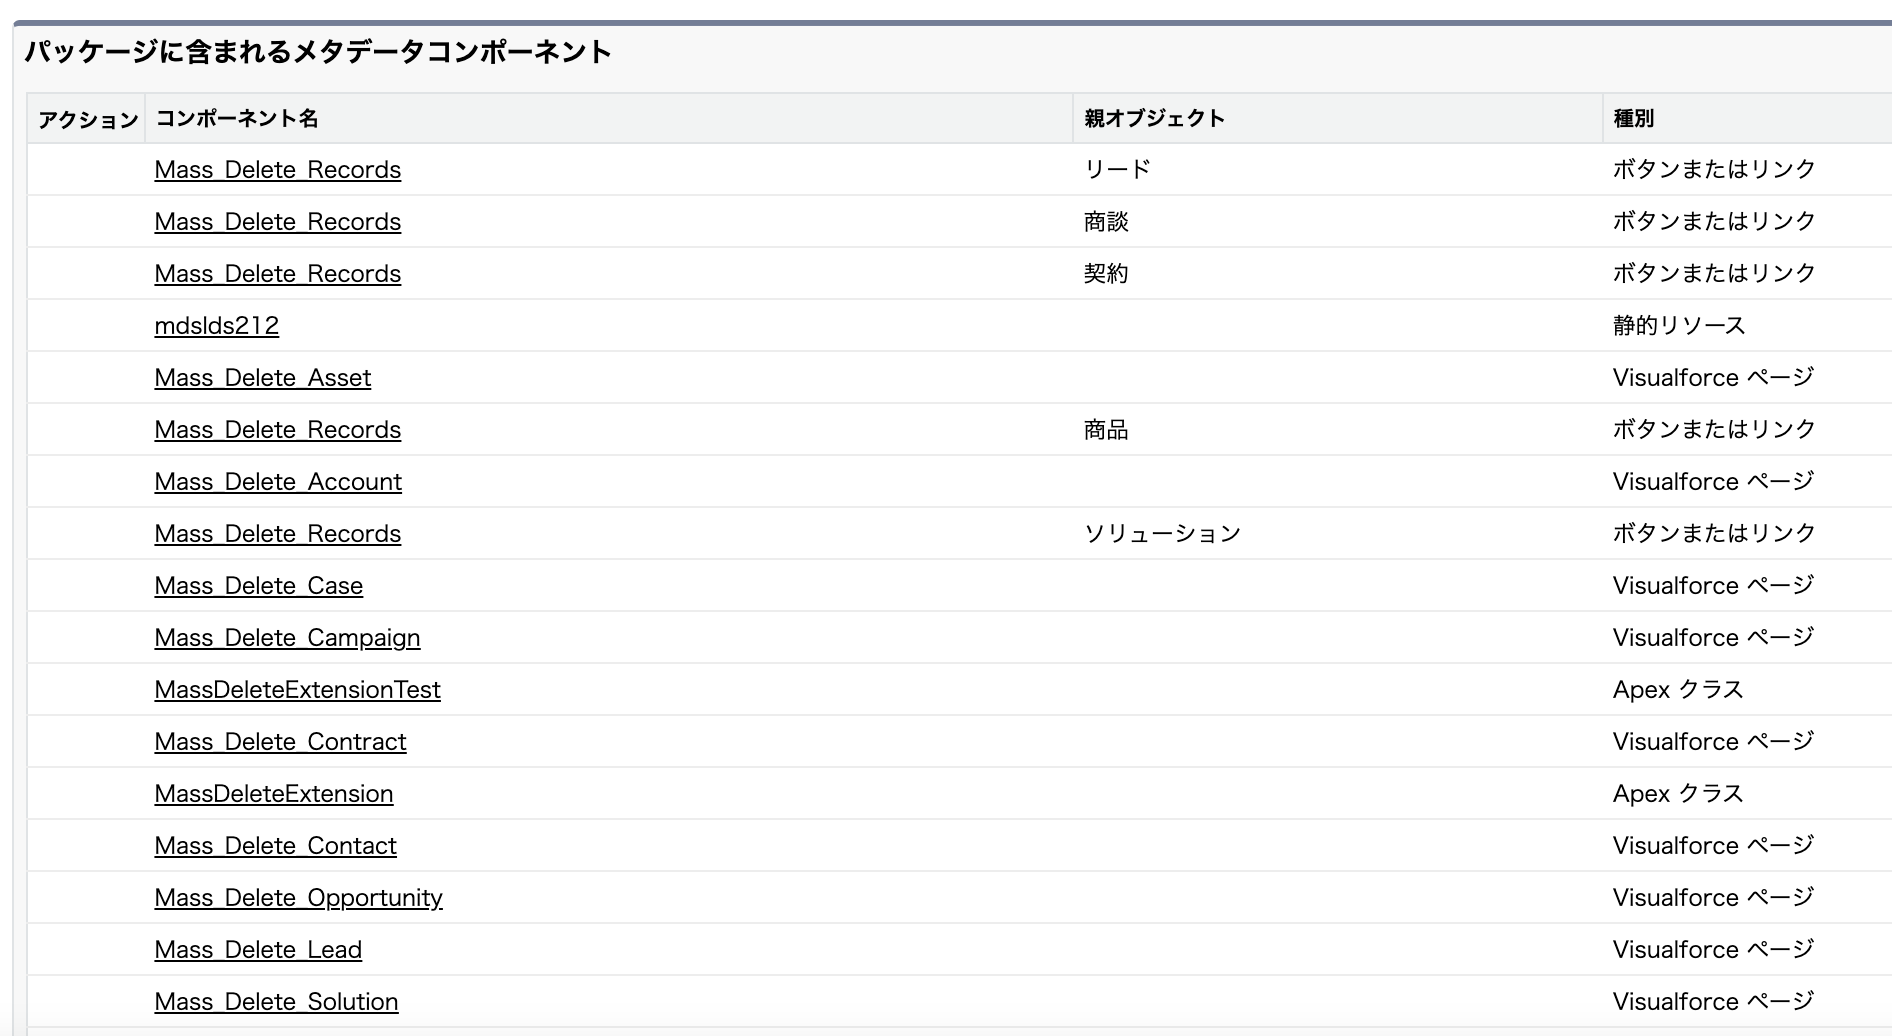The image size is (1892, 1036).
Task: Select ボタンまたはリンク in the 商談 row
Action: (1714, 221)
